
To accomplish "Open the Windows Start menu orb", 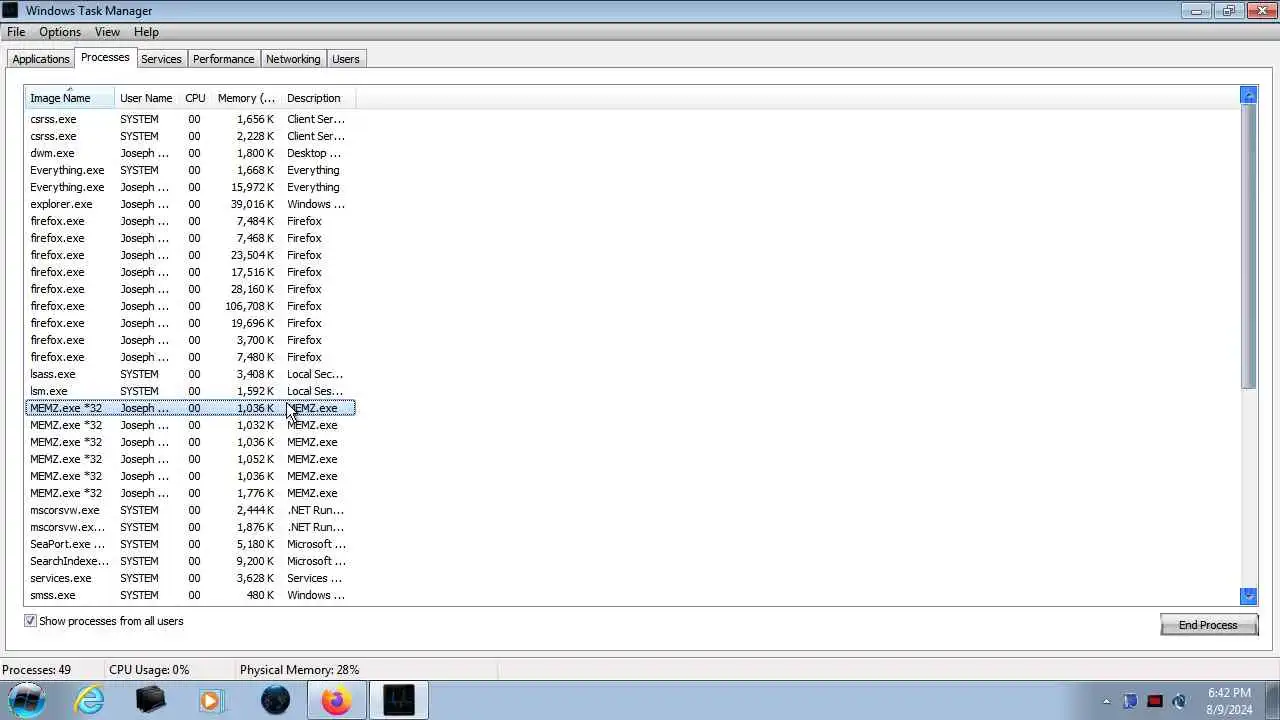I will pos(27,699).
